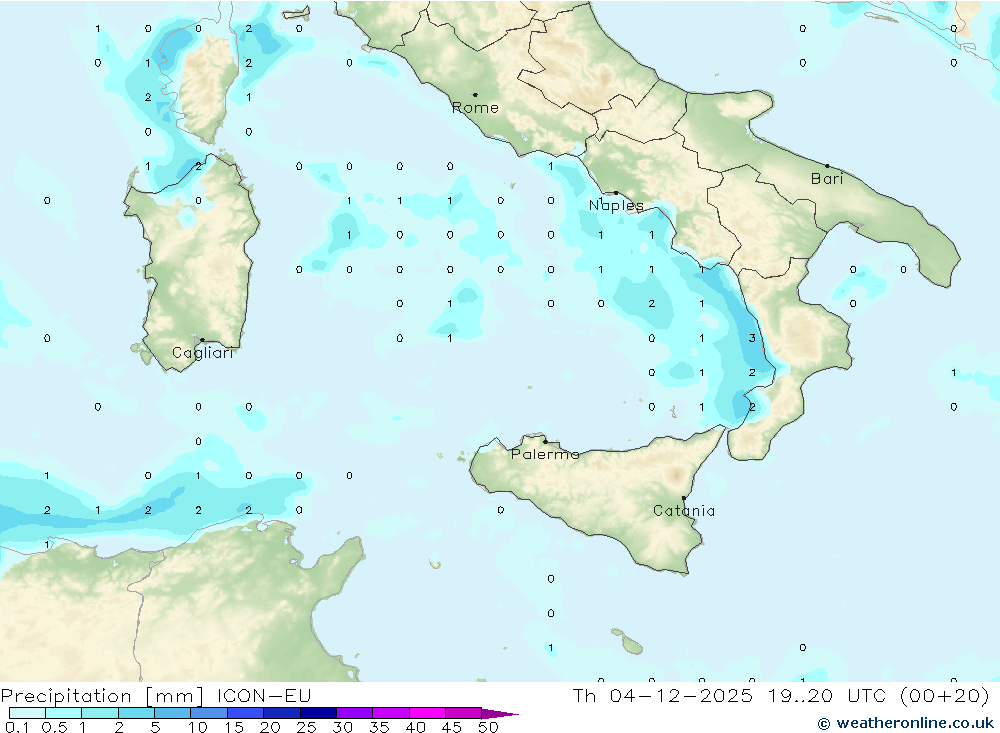Select the ICON-EU model name

tap(264, 695)
